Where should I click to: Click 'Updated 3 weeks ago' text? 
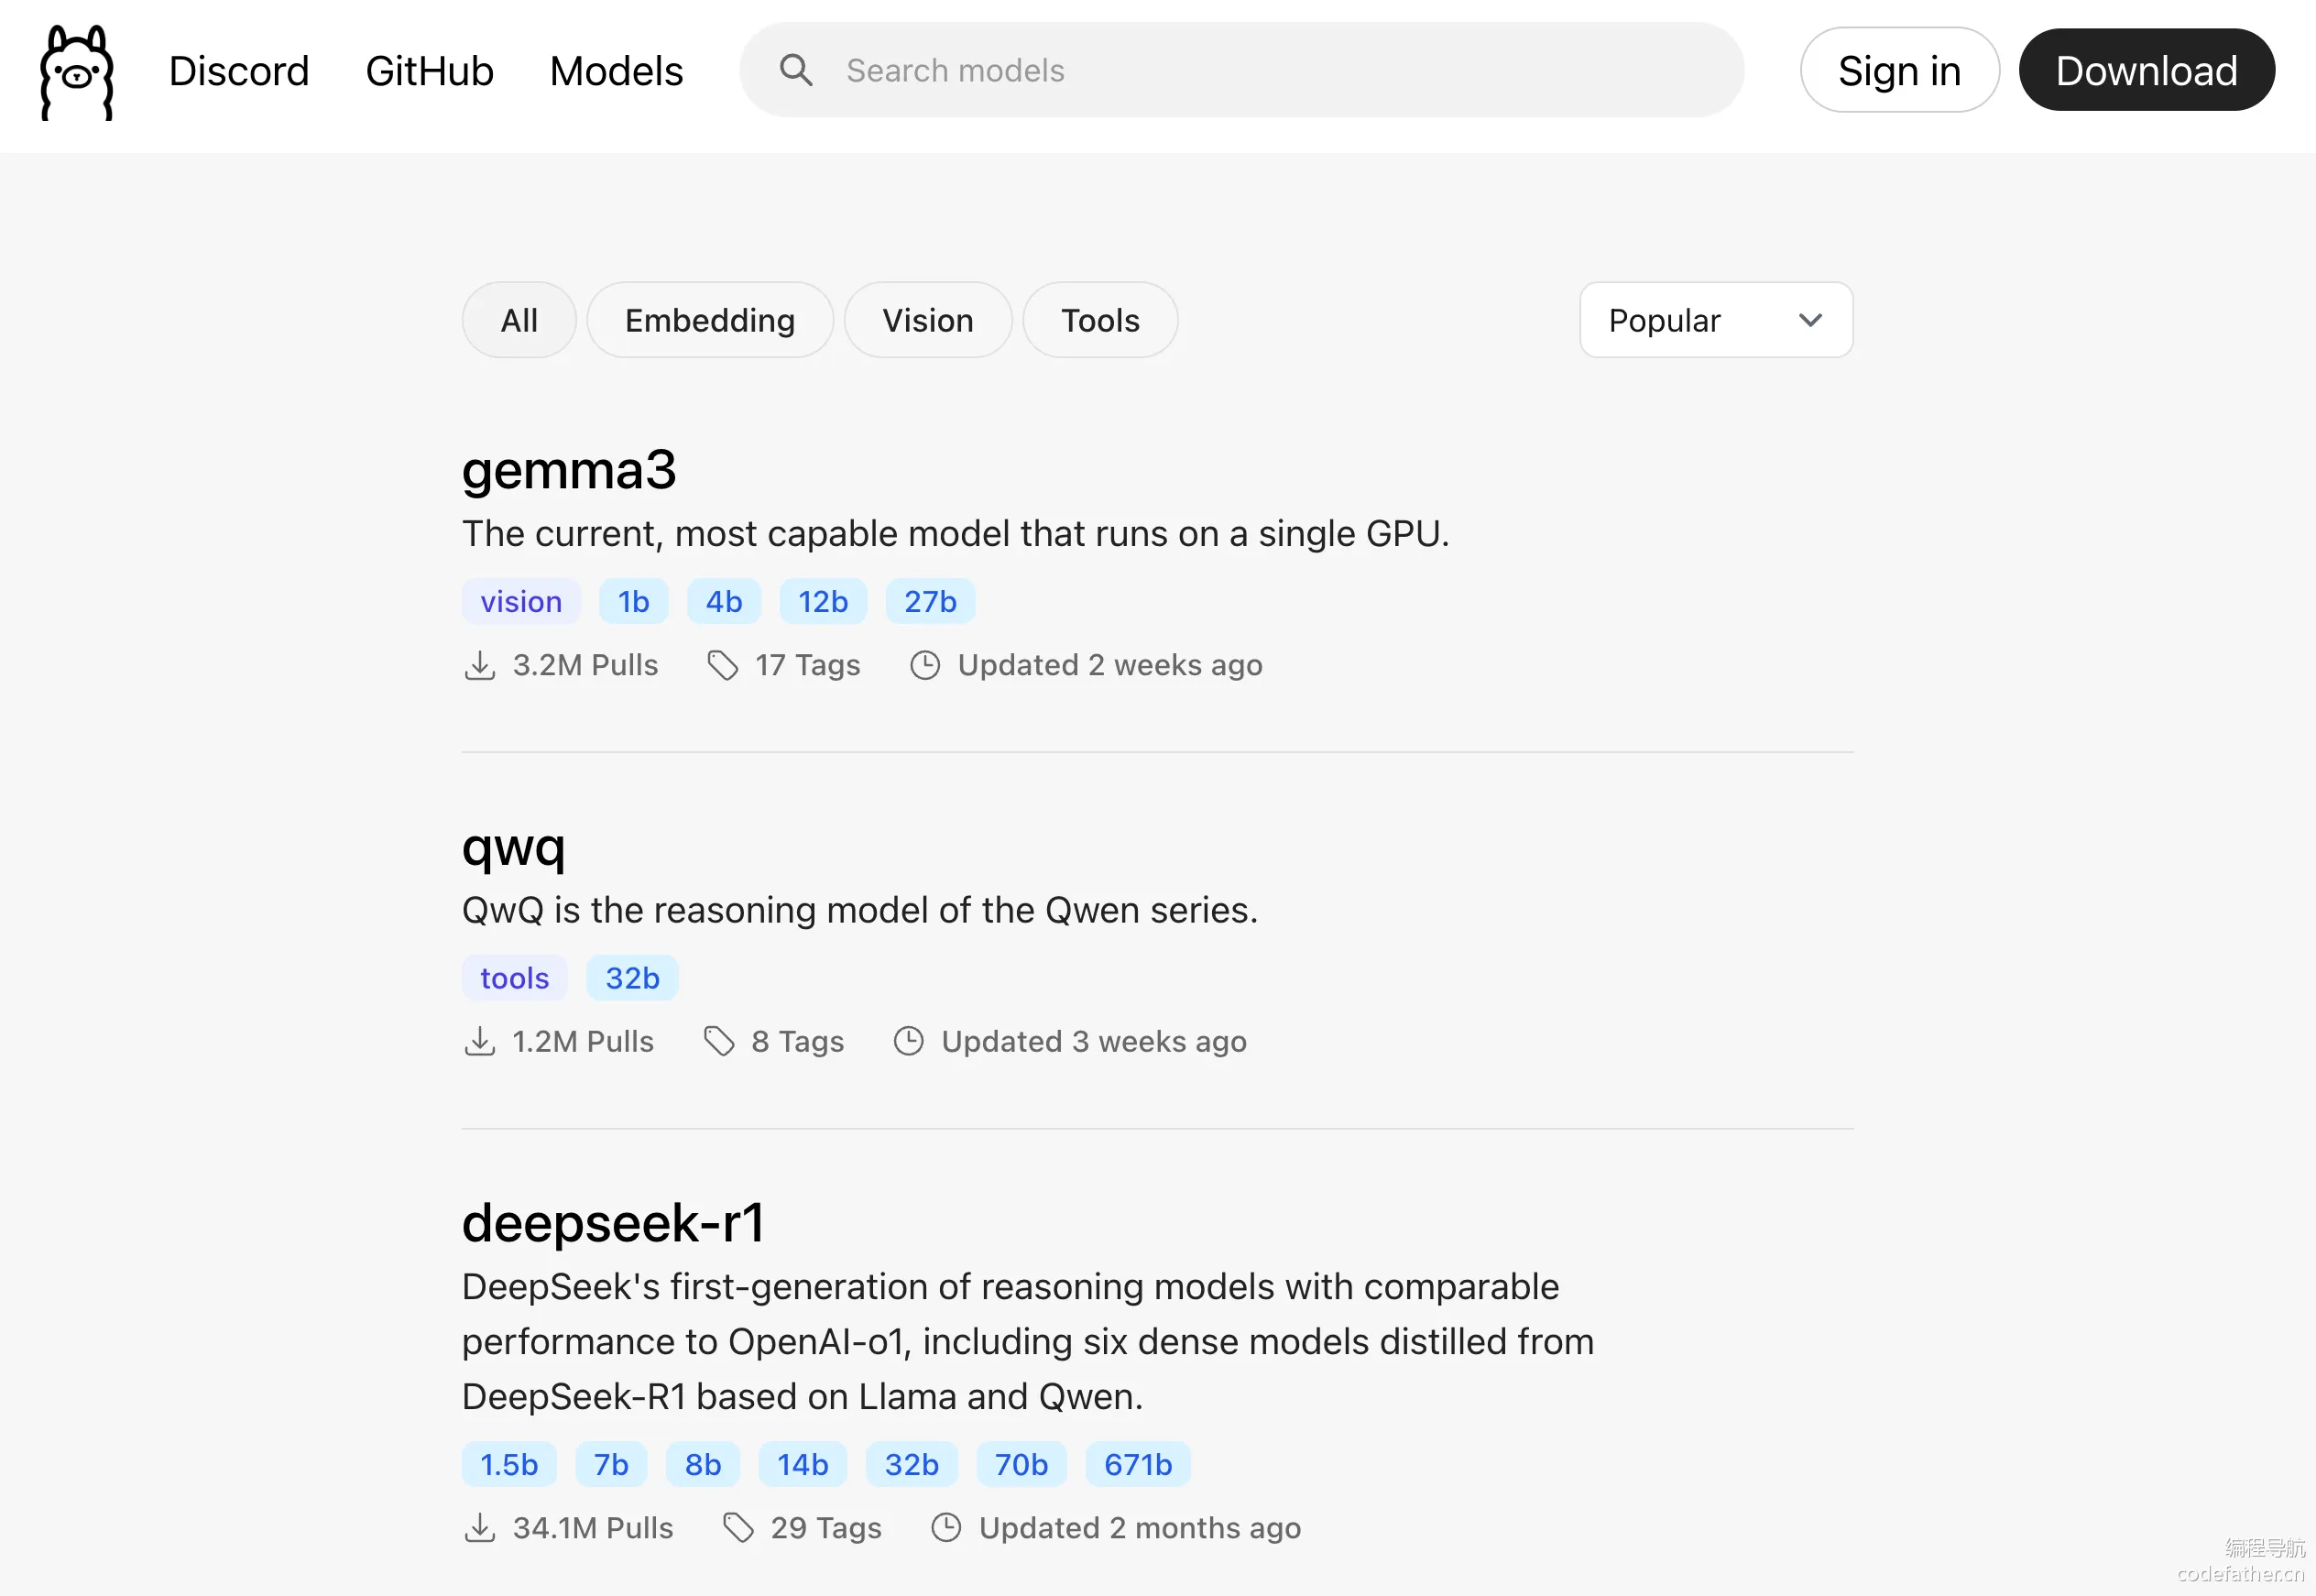[x=1094, y=1041]
